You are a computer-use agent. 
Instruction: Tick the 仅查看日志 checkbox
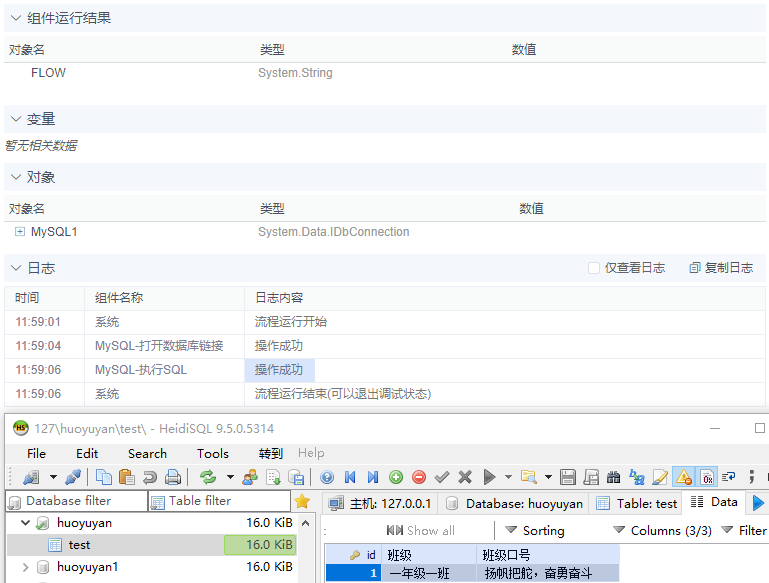[593, 268]
